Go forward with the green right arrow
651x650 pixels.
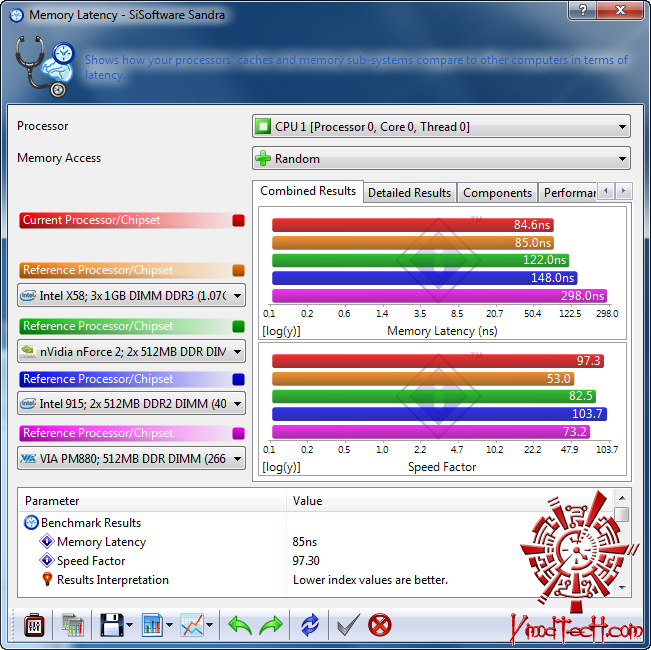pyautogui.click(x=271, y=626)
